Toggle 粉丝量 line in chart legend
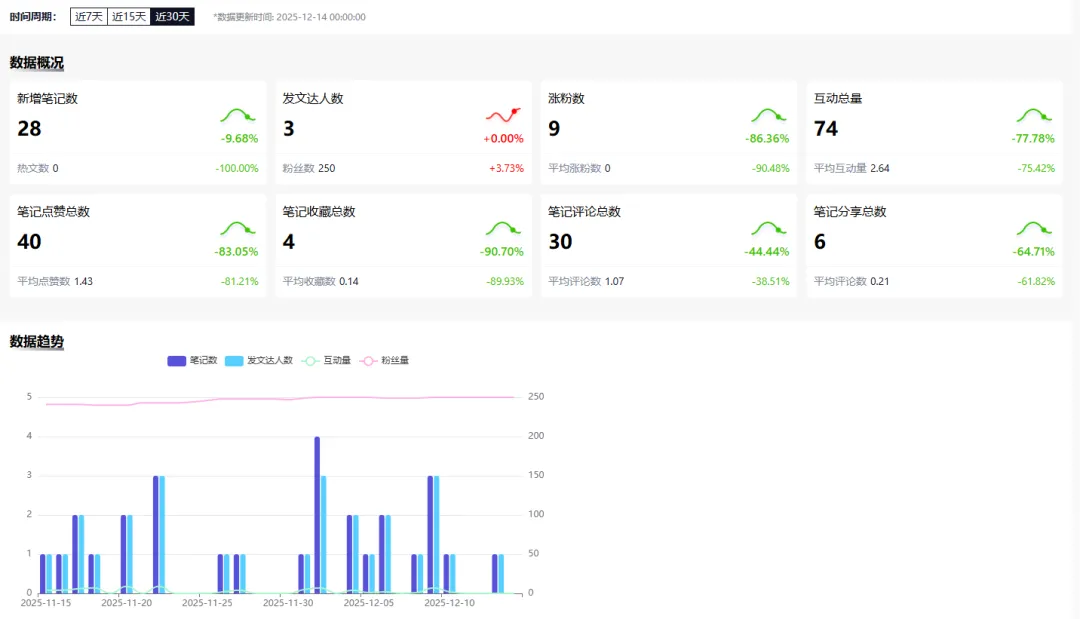Screen dimensions: 1080x619 tap(384, 360)
